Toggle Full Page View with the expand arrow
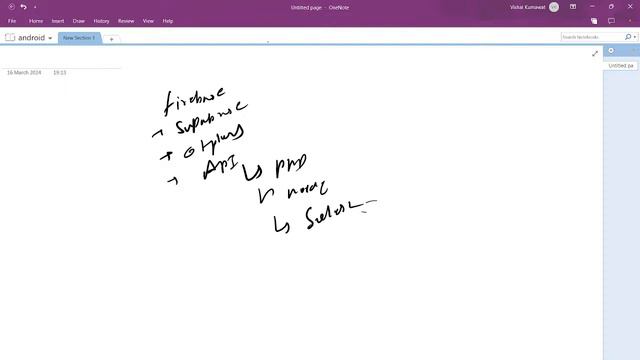 [595, 53]
